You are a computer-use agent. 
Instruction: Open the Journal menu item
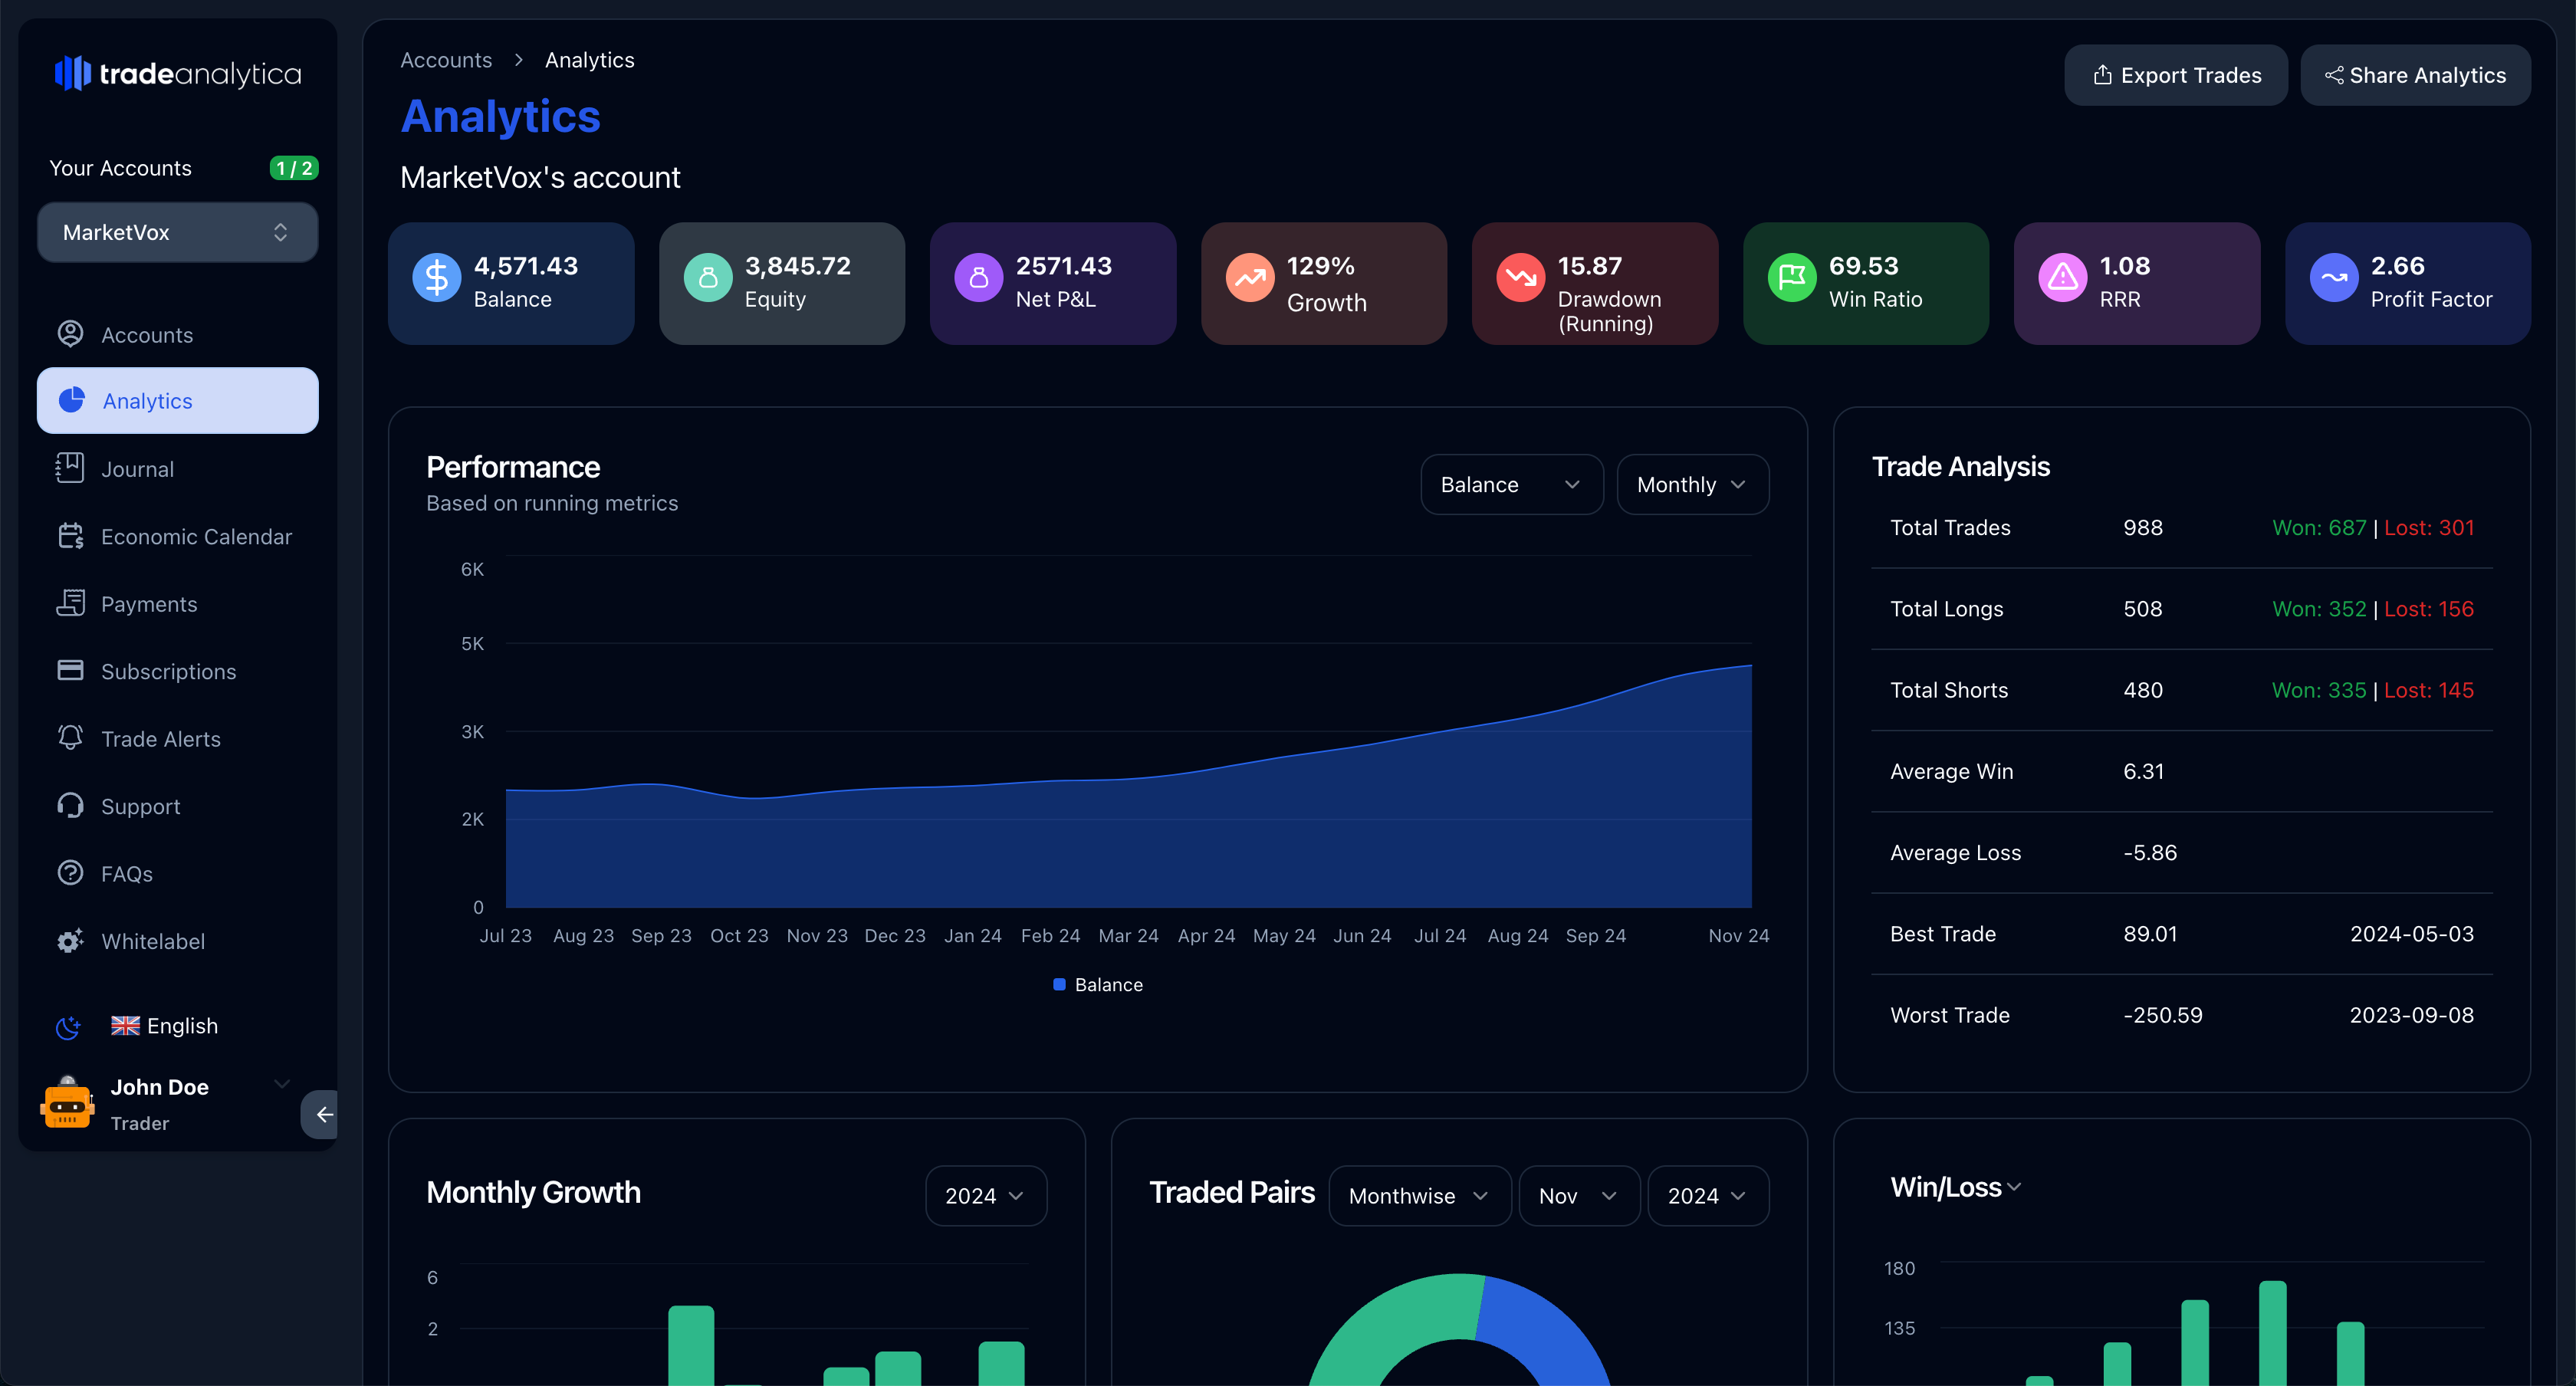point(178,468)
